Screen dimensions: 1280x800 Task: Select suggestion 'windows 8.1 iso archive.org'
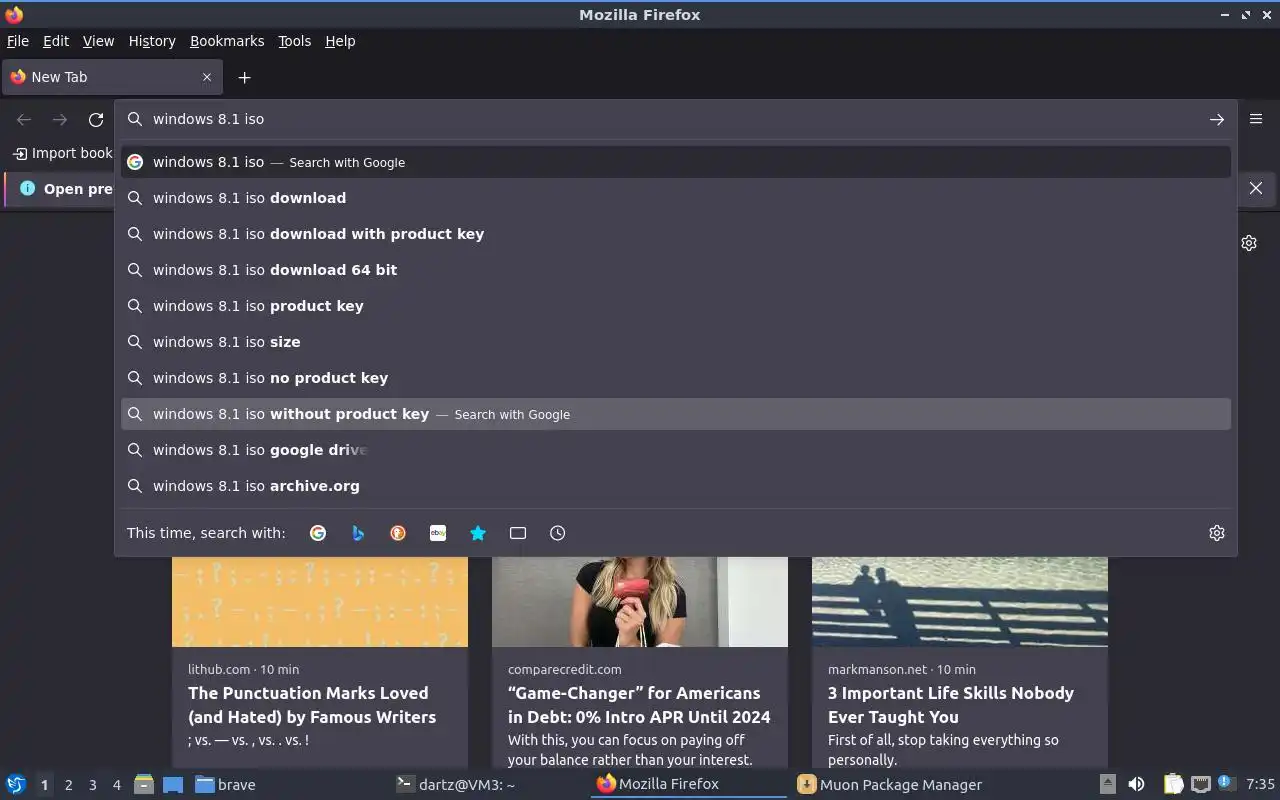tap(676, 486)
